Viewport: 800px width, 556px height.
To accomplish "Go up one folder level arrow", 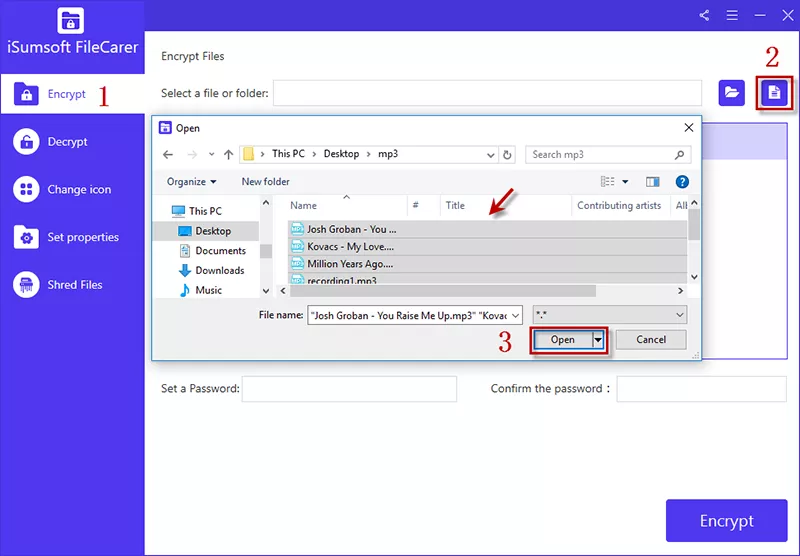I will point(229,155).
